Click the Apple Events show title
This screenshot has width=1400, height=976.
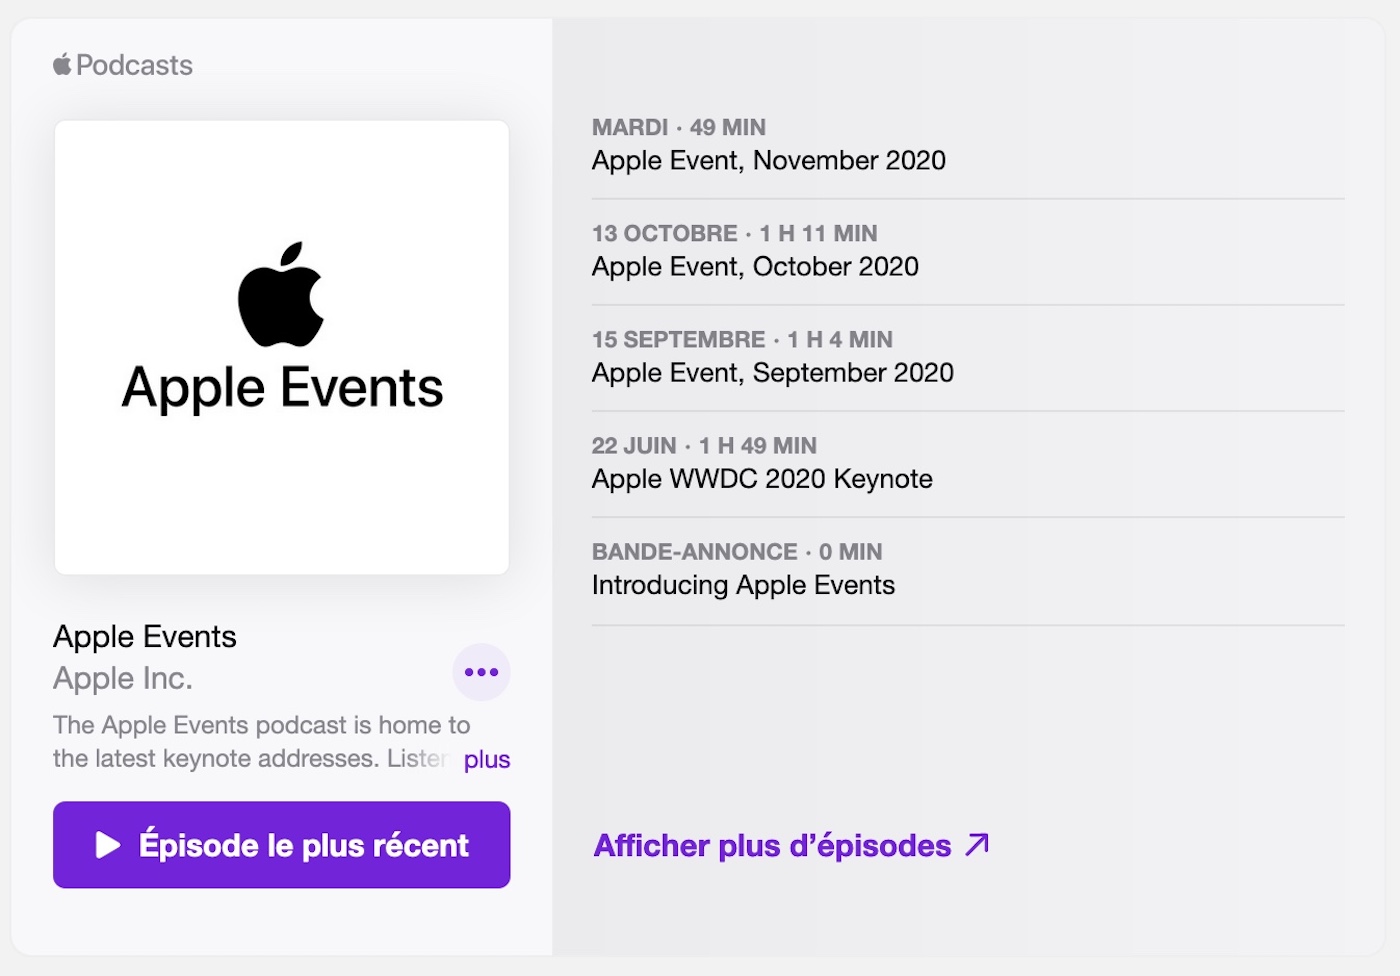point(145,636)
